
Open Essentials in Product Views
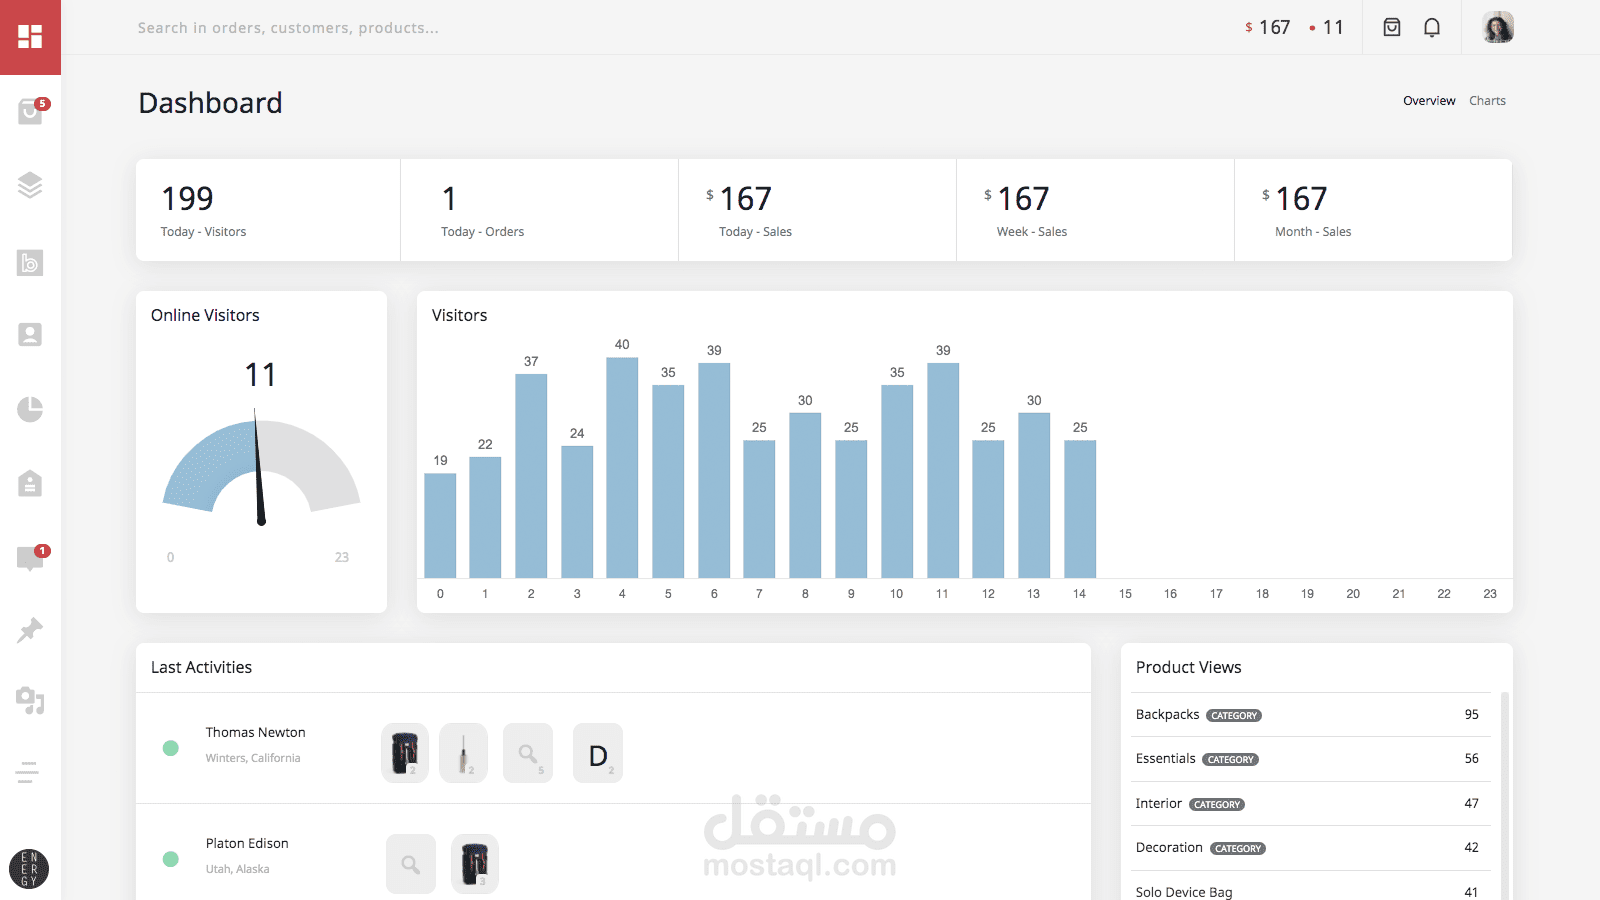point(1310,759)
